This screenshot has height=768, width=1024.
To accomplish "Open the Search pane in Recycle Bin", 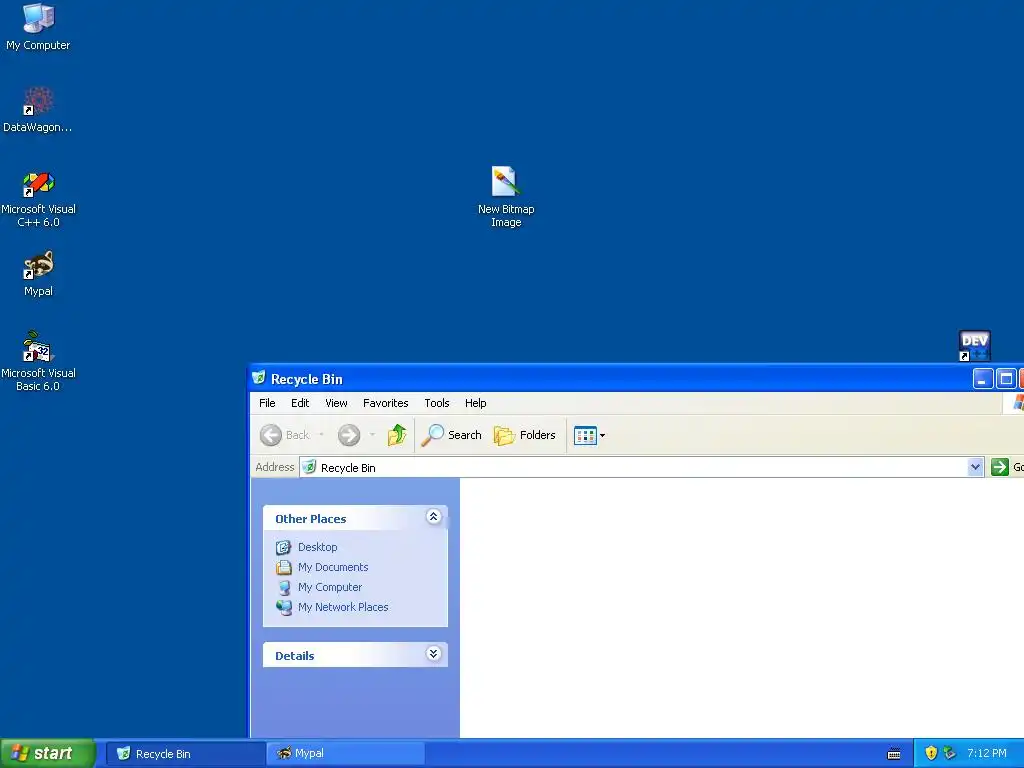I will (x=451, y=435).
